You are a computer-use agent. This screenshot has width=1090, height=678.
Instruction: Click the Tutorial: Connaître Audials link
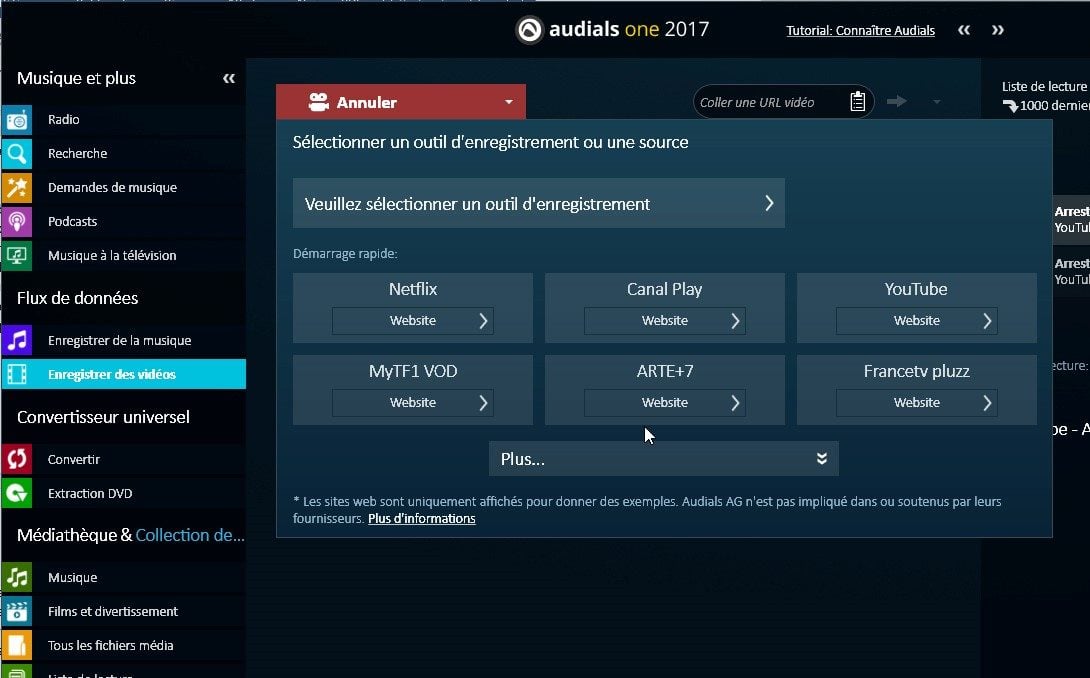860,30
